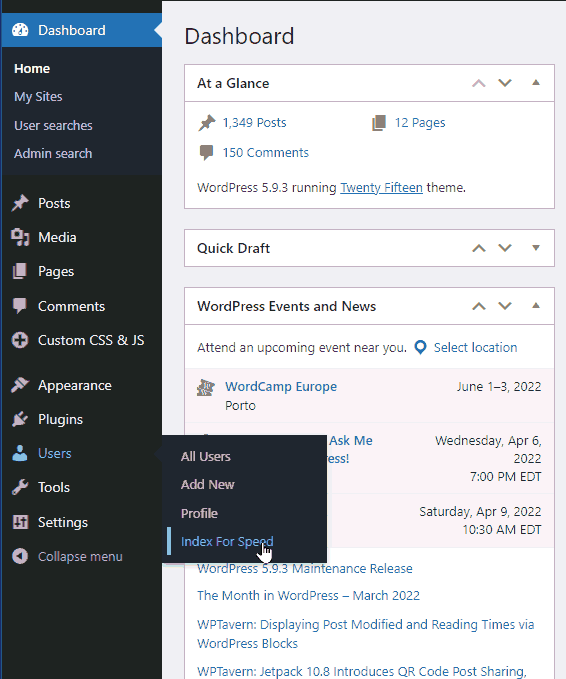Click the pushpin icon beside 1,349 Posts

[x=207, y=123]
